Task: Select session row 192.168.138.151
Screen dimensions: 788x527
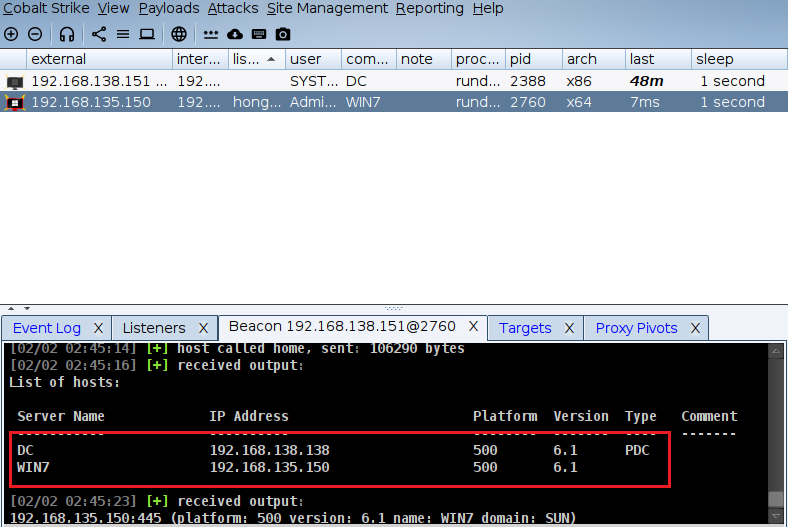Action: (394, 81)
